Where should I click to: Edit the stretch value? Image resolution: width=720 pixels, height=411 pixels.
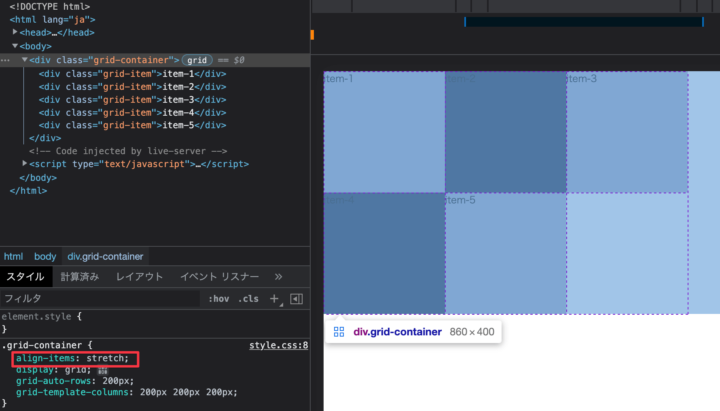(105, 358)
